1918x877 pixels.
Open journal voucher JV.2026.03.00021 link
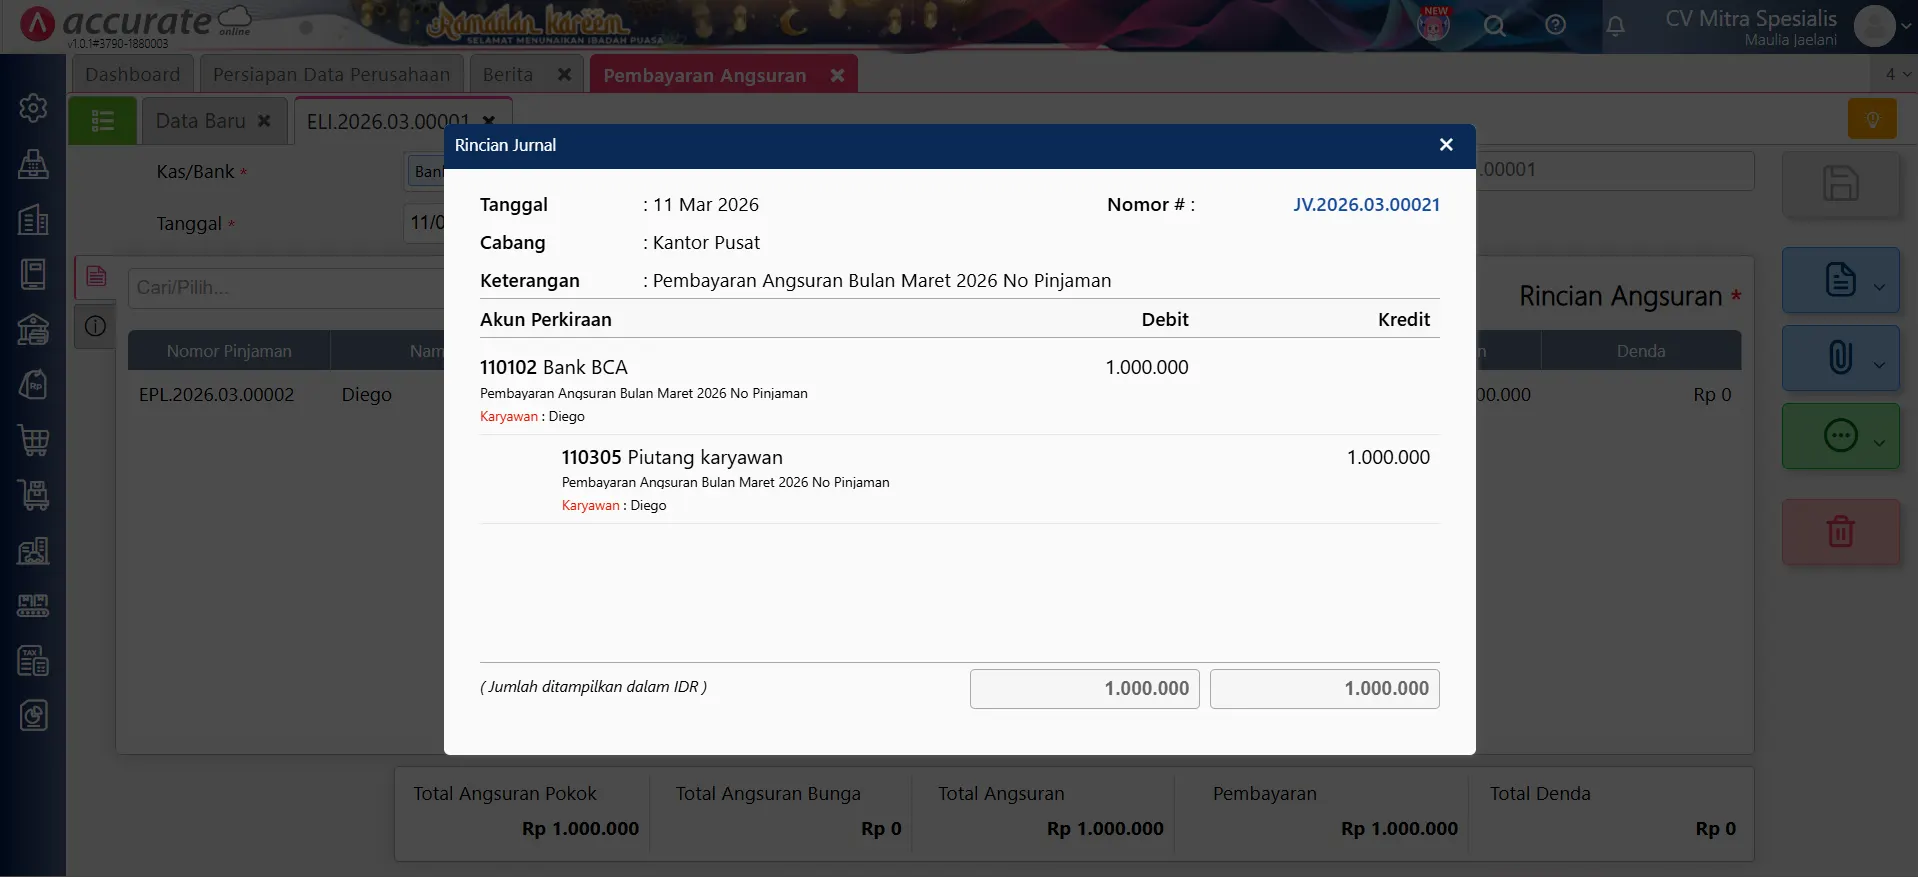coord(1366,205)
